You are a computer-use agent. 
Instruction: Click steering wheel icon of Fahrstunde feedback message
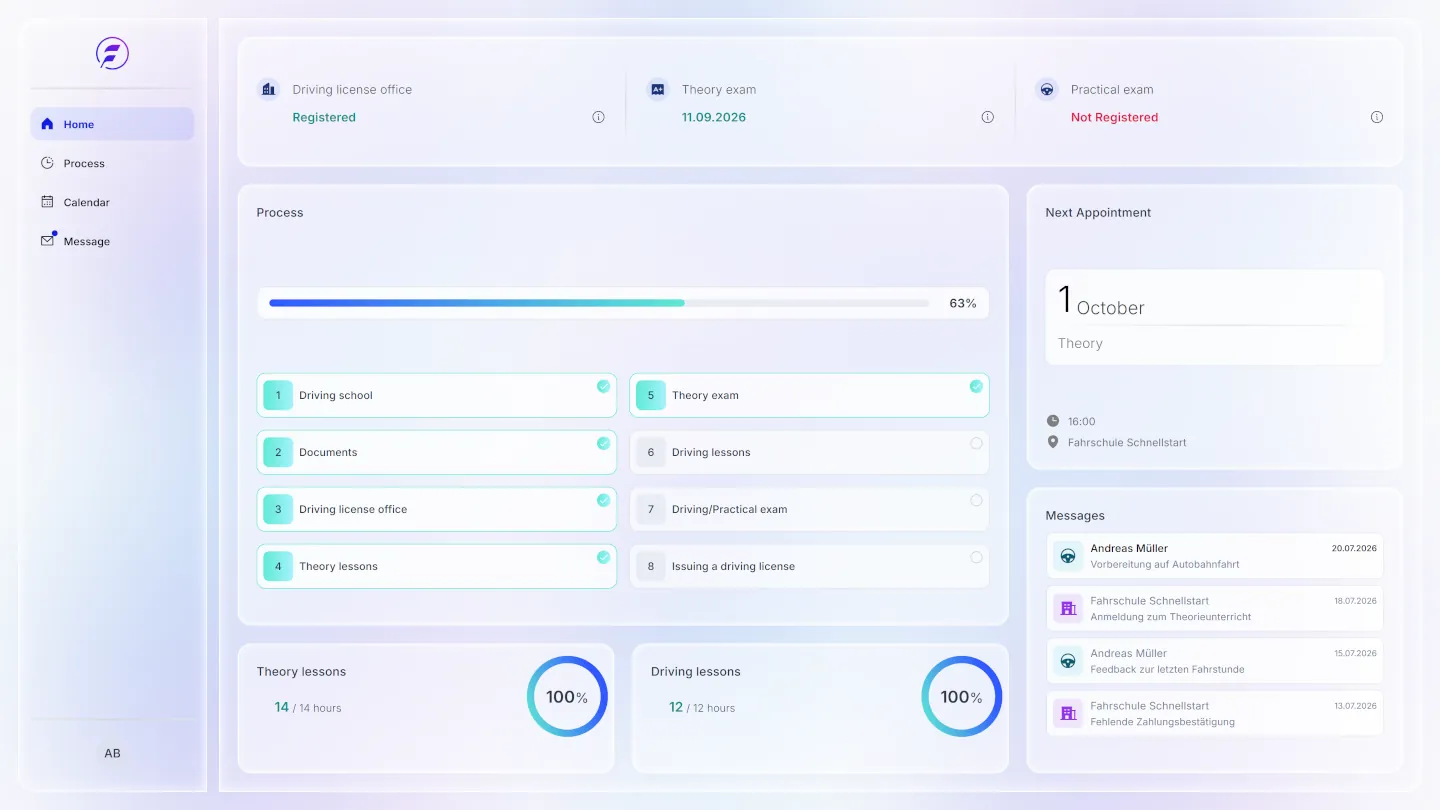click(1068, 661)
